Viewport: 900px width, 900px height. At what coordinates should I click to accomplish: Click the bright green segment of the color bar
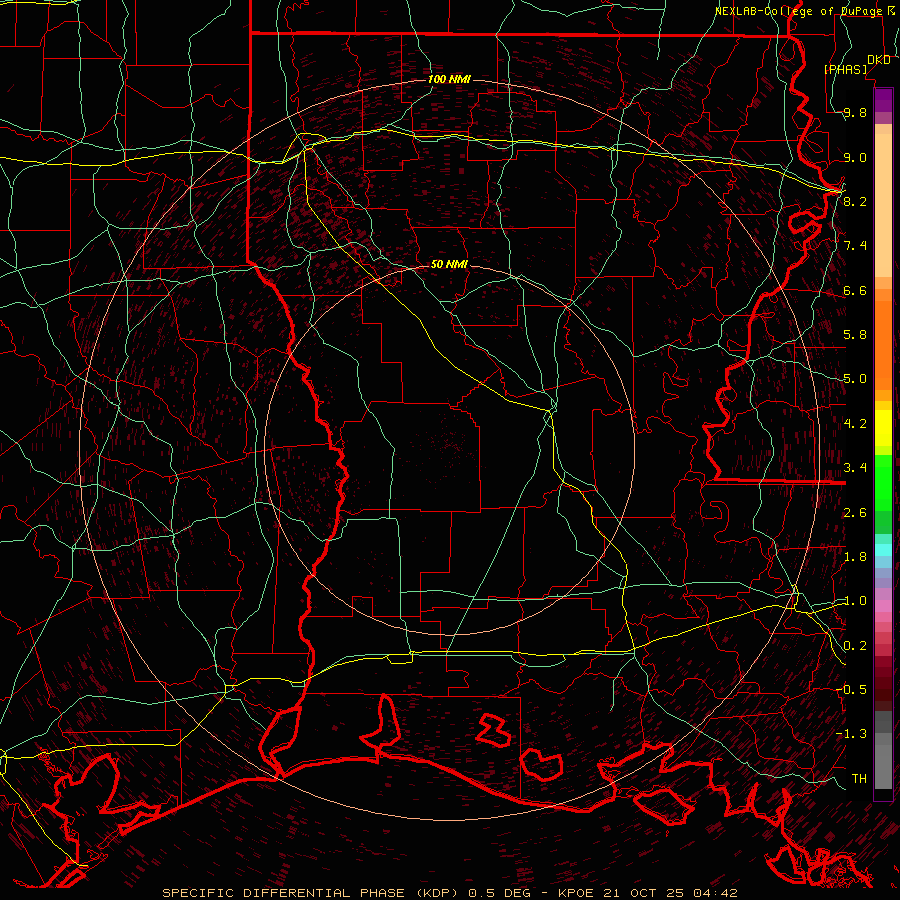pos(883,483)
